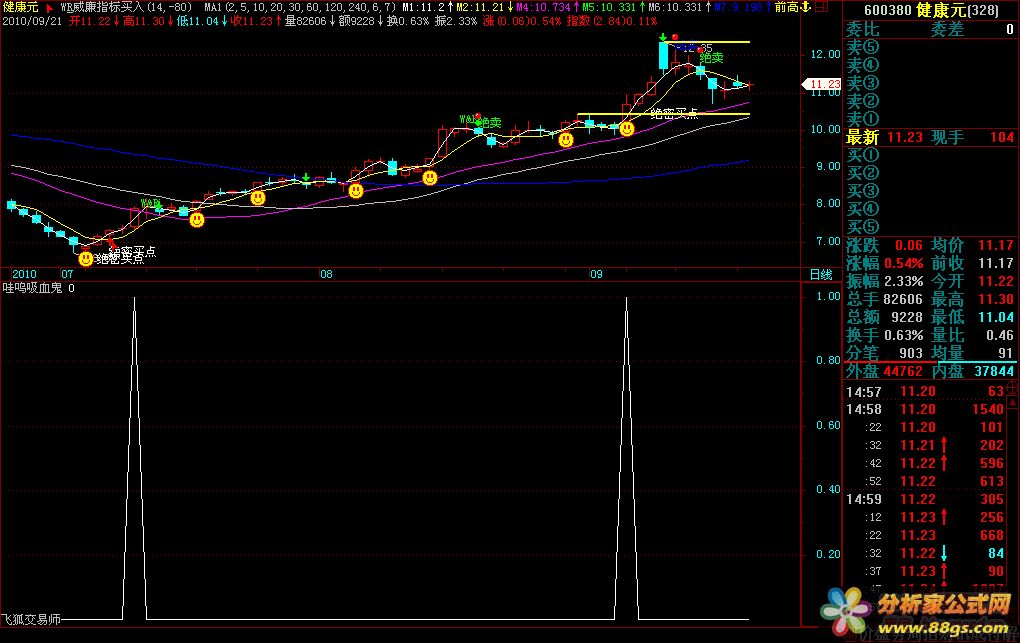Click the 最新 11.23 latest price value

[905, 137]
